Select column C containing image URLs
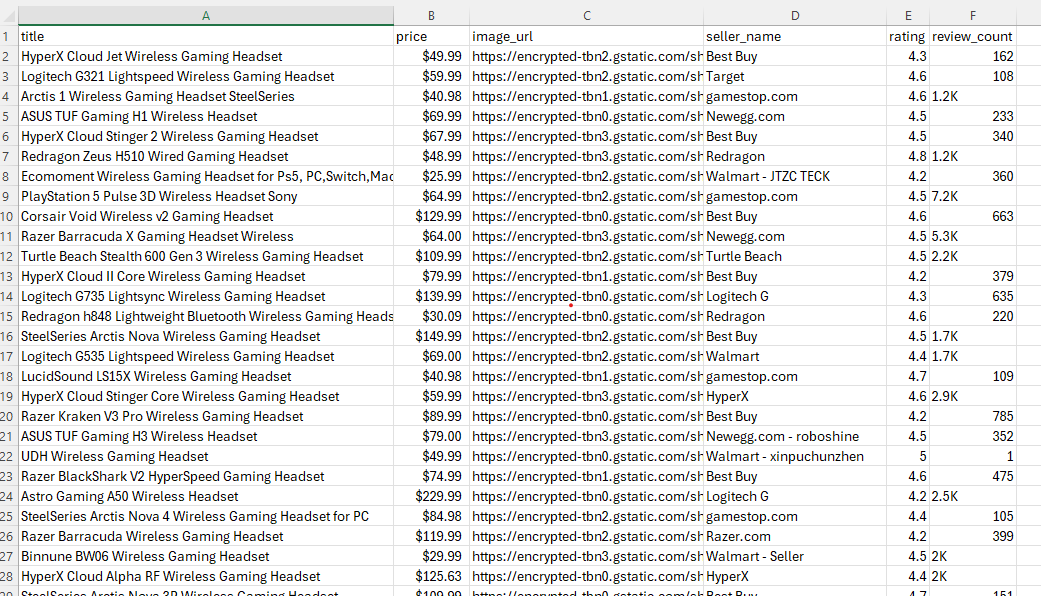 click(587, 16)
